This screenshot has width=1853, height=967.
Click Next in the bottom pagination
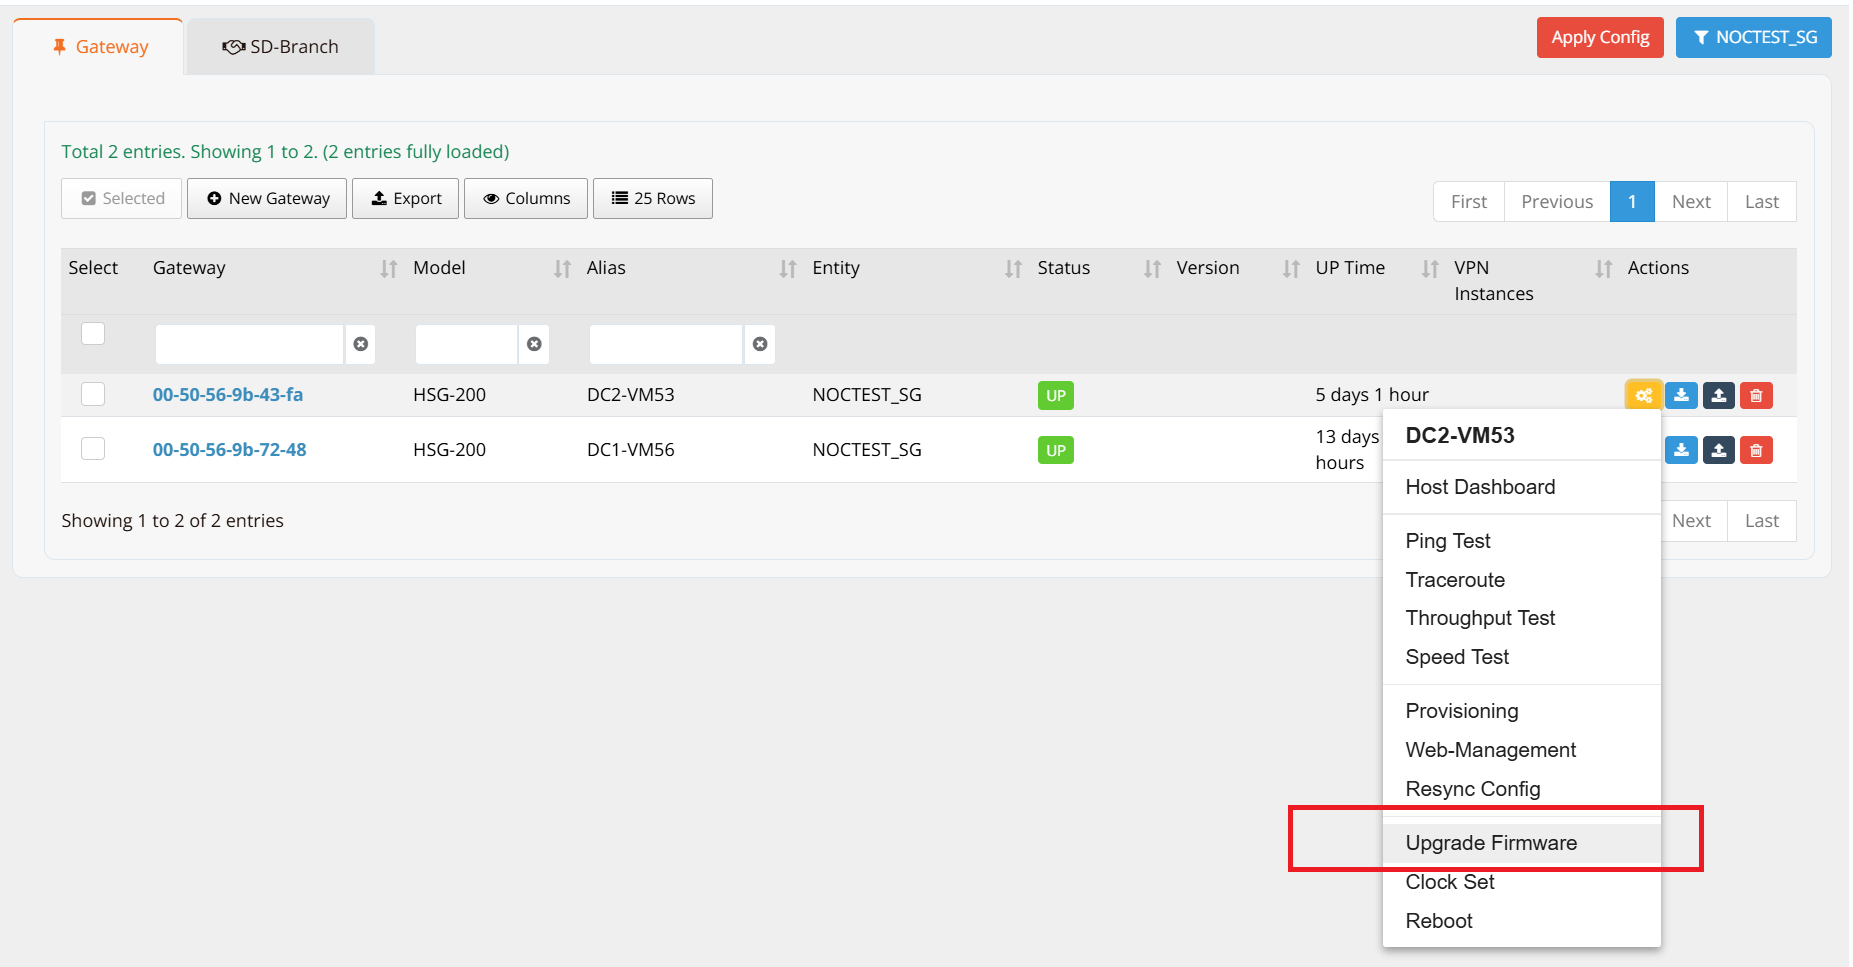pyautogui.click(x=1693, y=521)
